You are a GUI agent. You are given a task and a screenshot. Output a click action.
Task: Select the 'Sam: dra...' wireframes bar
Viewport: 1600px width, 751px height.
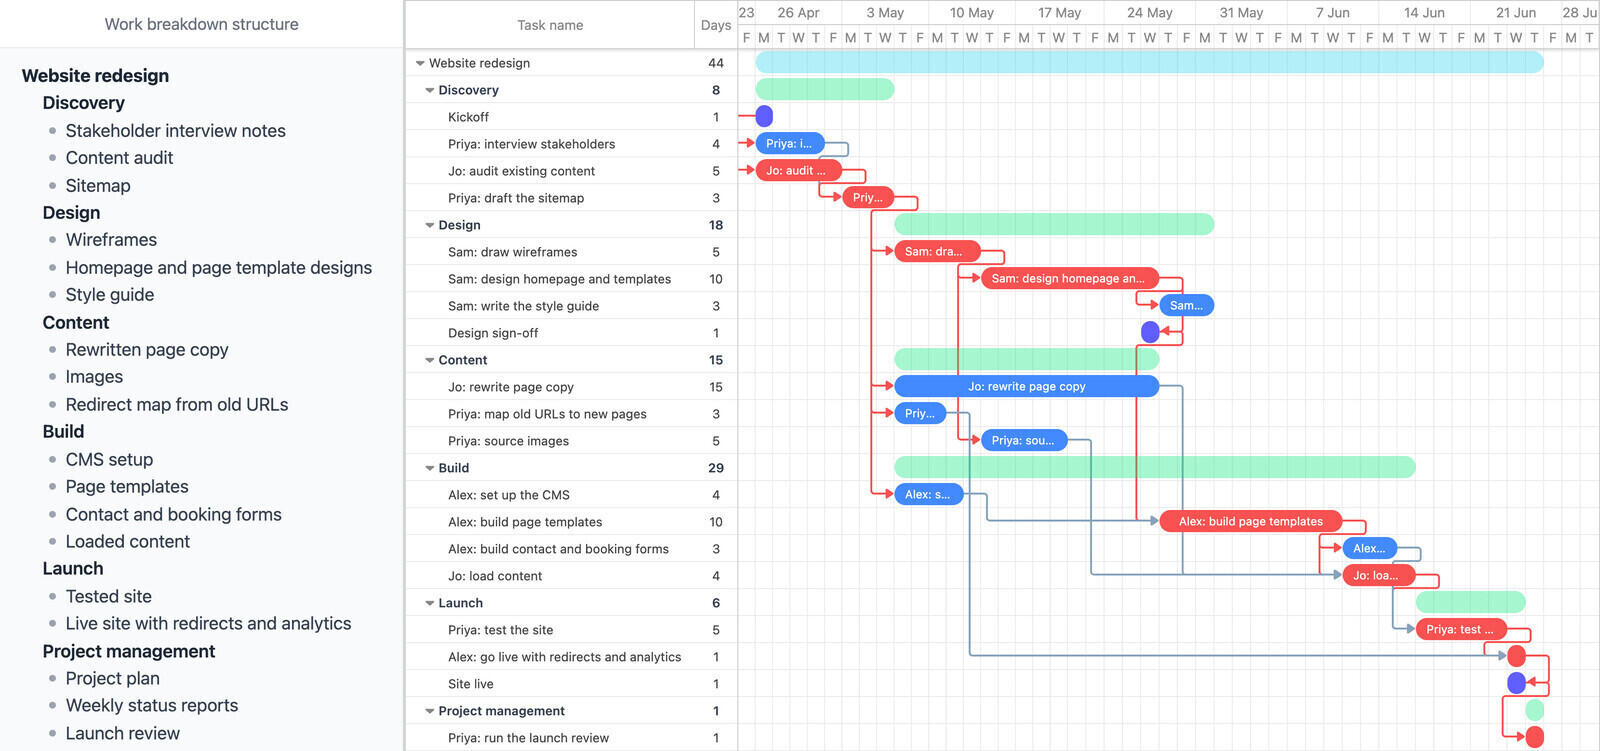tap(937, 252)
